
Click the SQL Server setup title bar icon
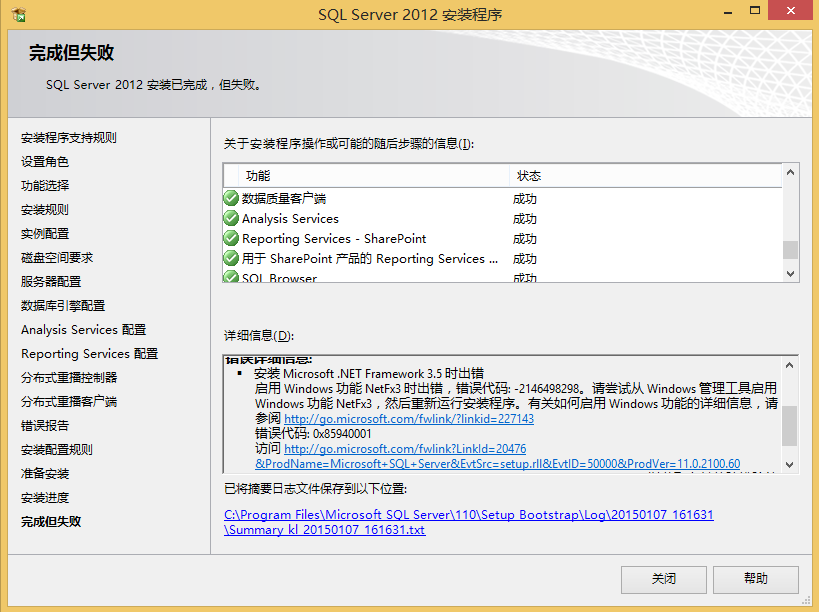tap(18, 14)
